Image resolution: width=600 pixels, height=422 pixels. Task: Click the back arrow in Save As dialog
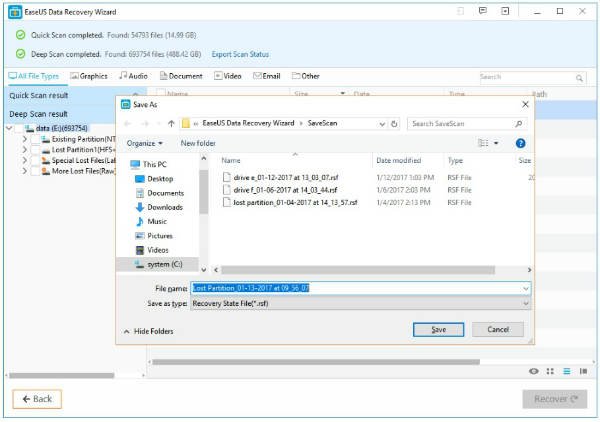pos(127,124)
